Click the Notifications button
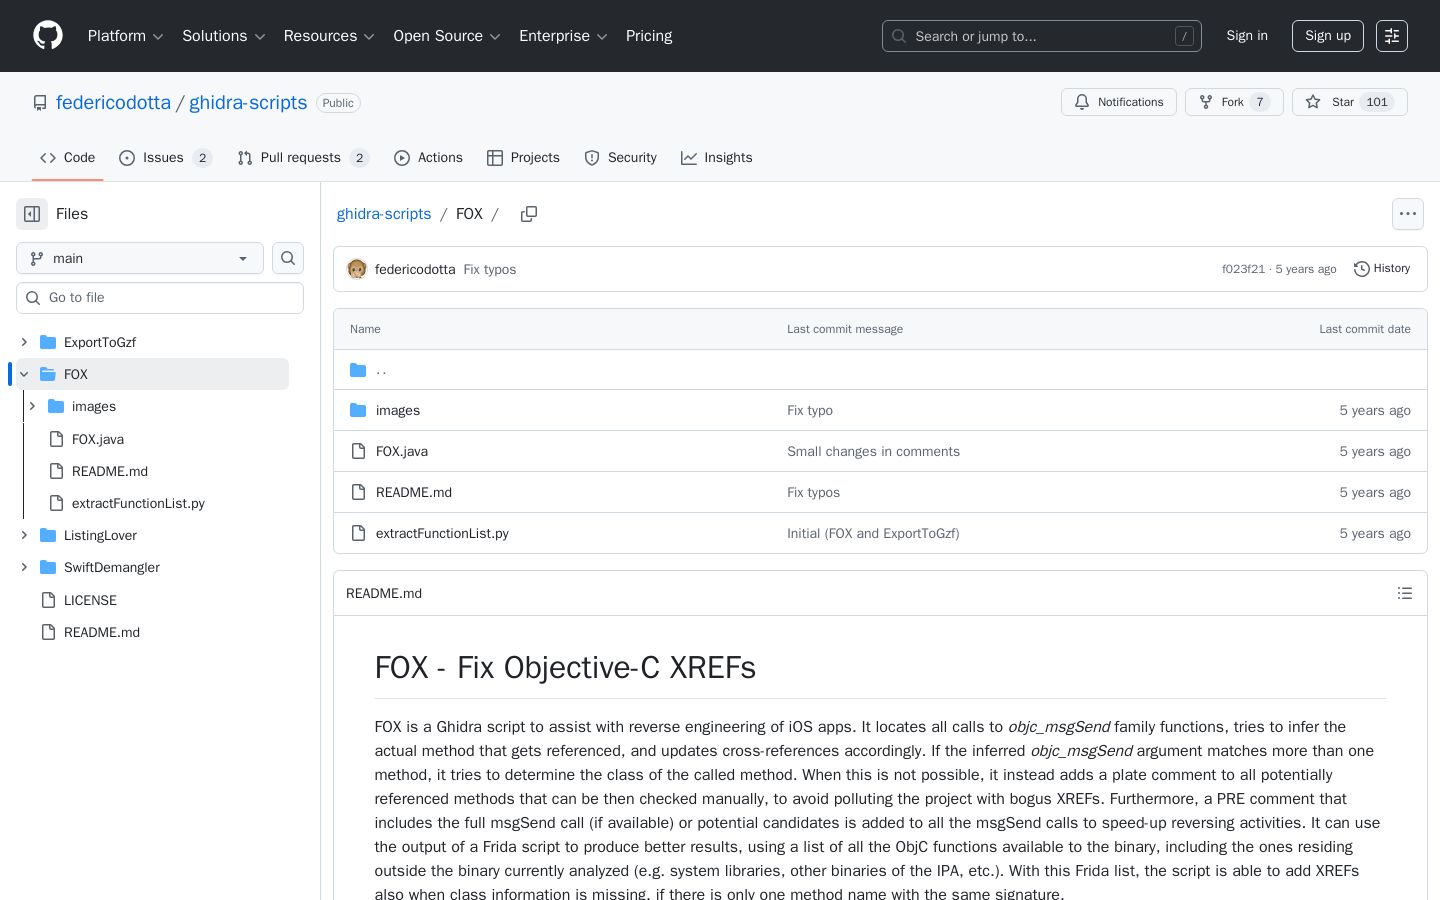1440x900 pixels. pyautogui.click(x=1118, y=102)
